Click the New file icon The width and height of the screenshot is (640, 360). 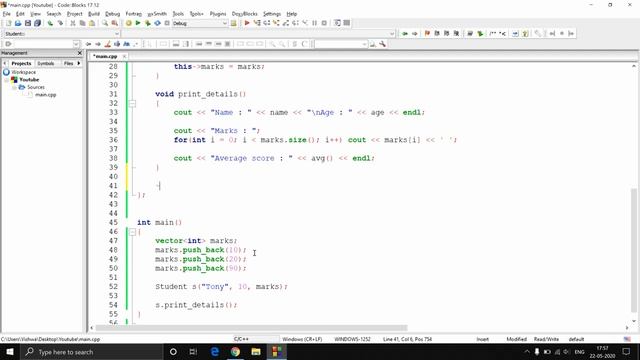[x=8, y=23]
